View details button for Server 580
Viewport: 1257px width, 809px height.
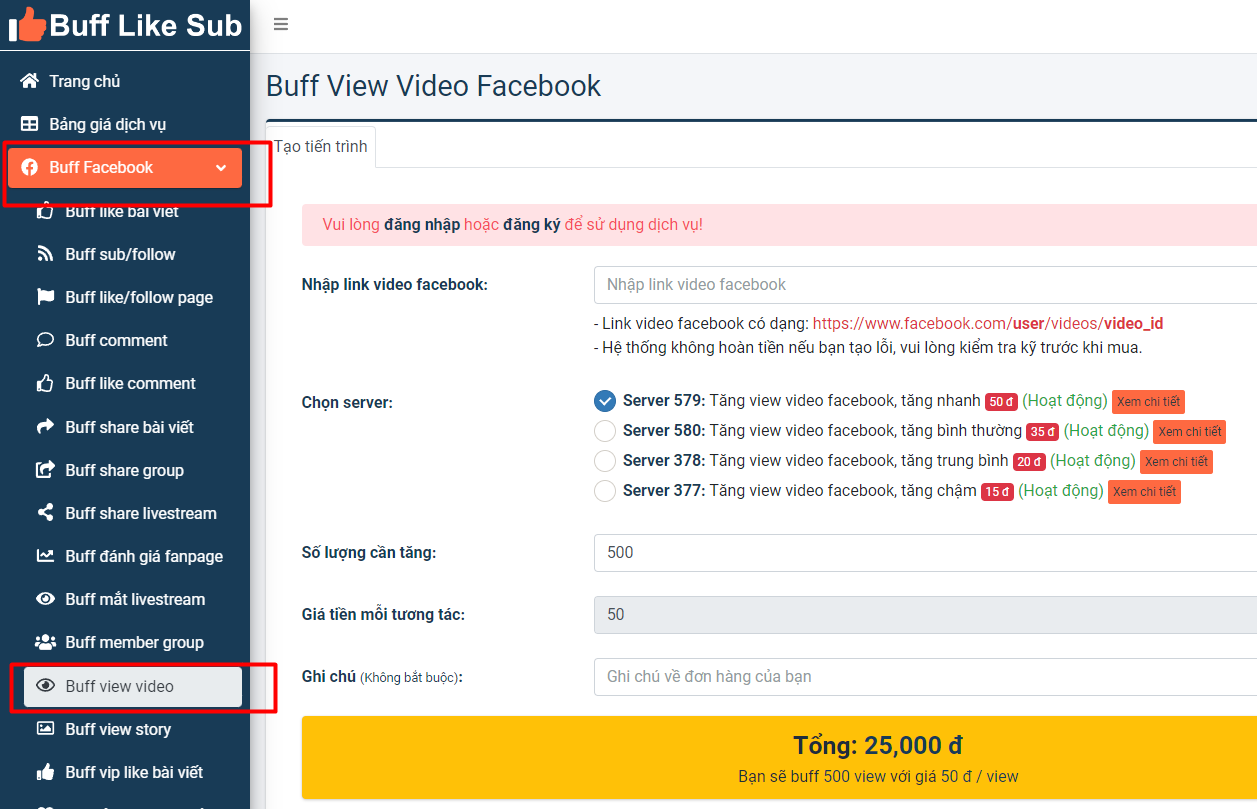coord(1189,431)
